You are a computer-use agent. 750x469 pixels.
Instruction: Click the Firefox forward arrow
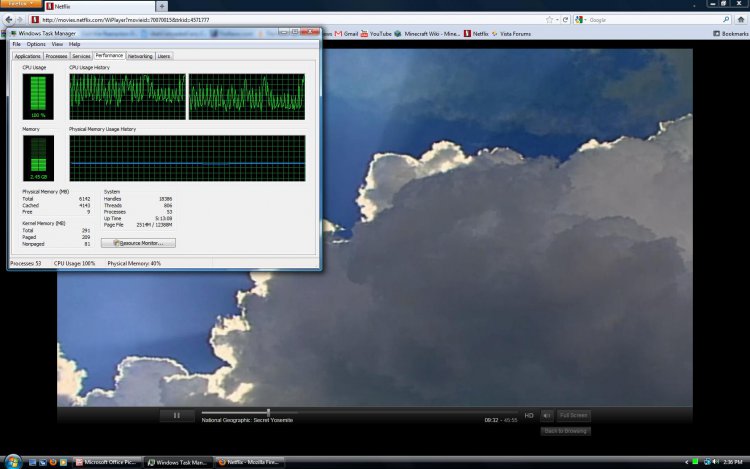click(x=20, y=20)
